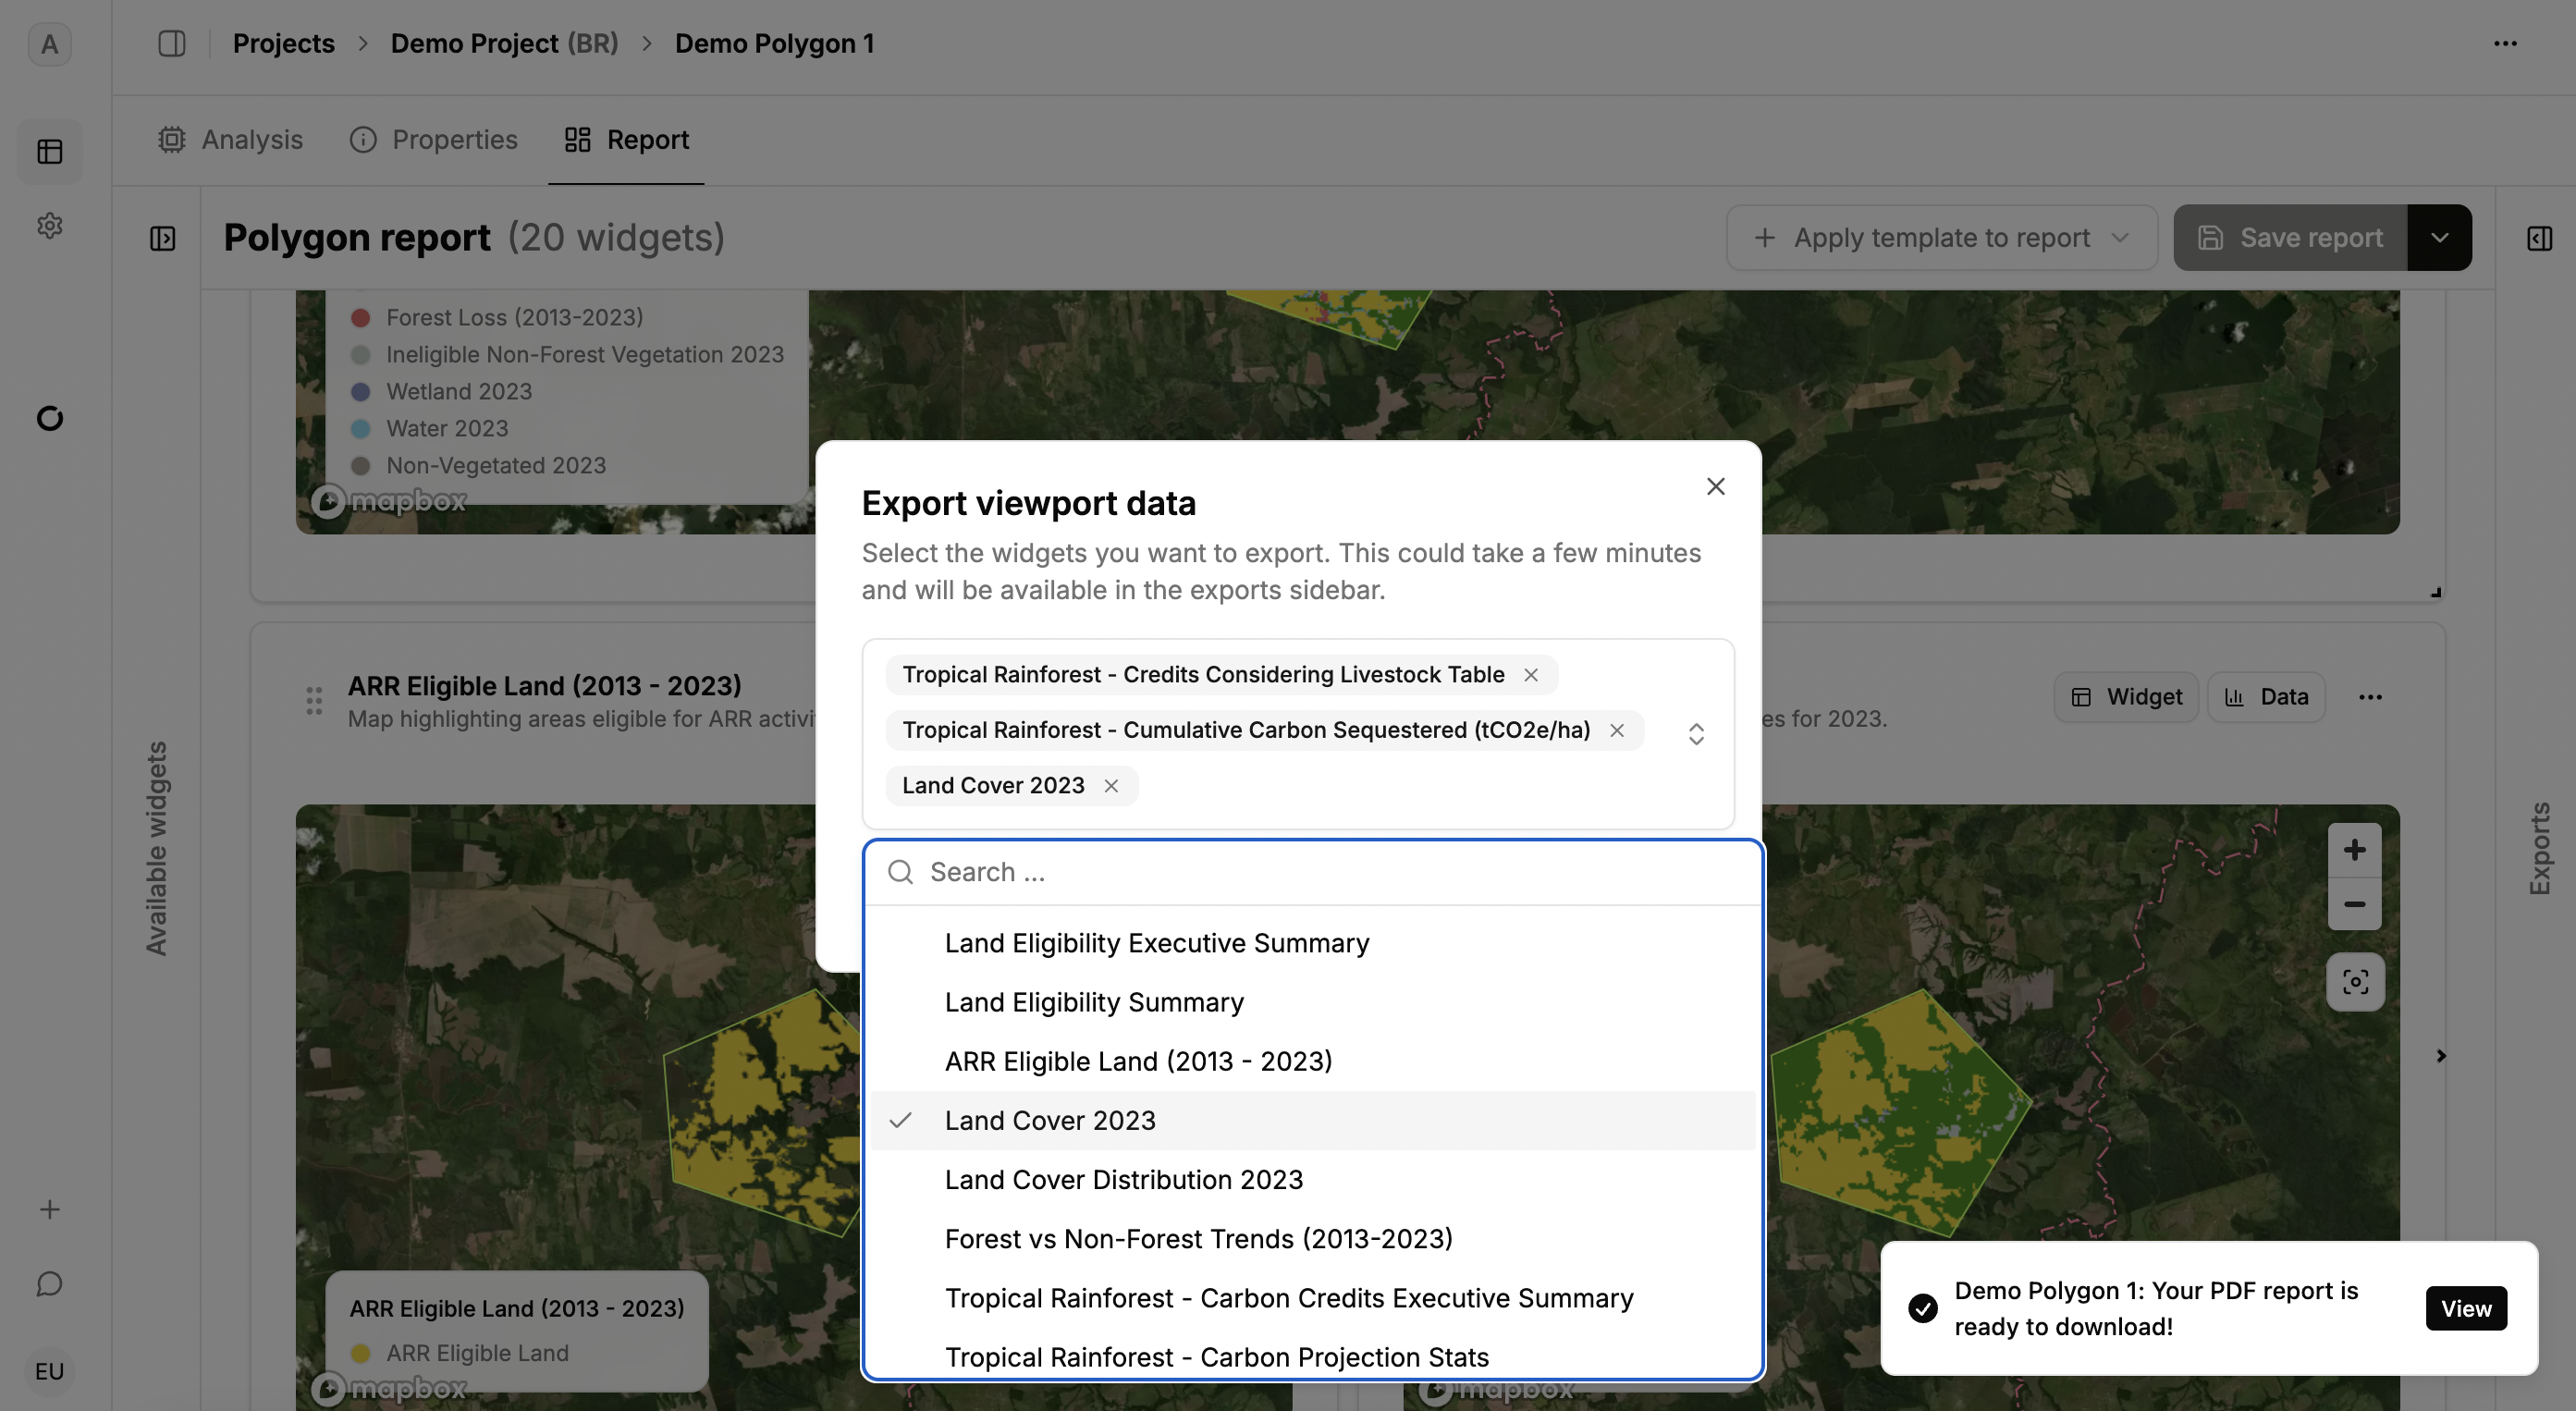
Task: Toggle the Available widgets panel icon
Action: (x=162, y=238)
